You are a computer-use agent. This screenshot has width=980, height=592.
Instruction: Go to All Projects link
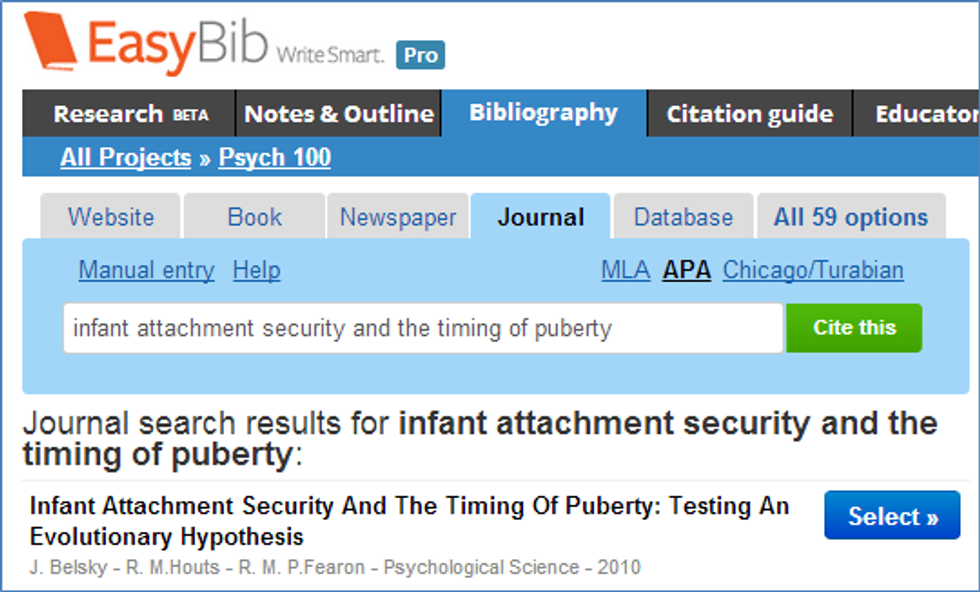click(x=125, y=158)
